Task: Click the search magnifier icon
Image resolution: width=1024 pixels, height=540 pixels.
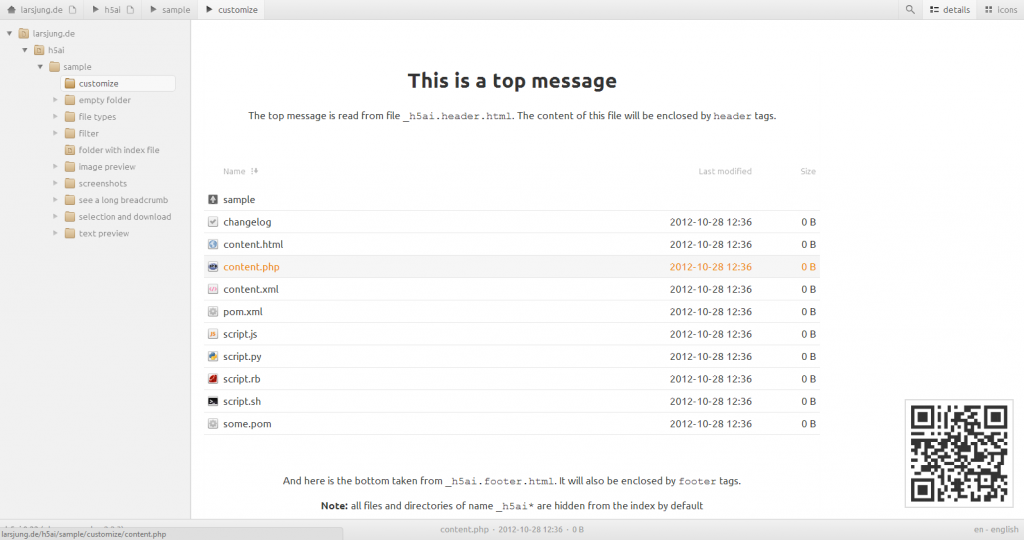Action: 910,9
